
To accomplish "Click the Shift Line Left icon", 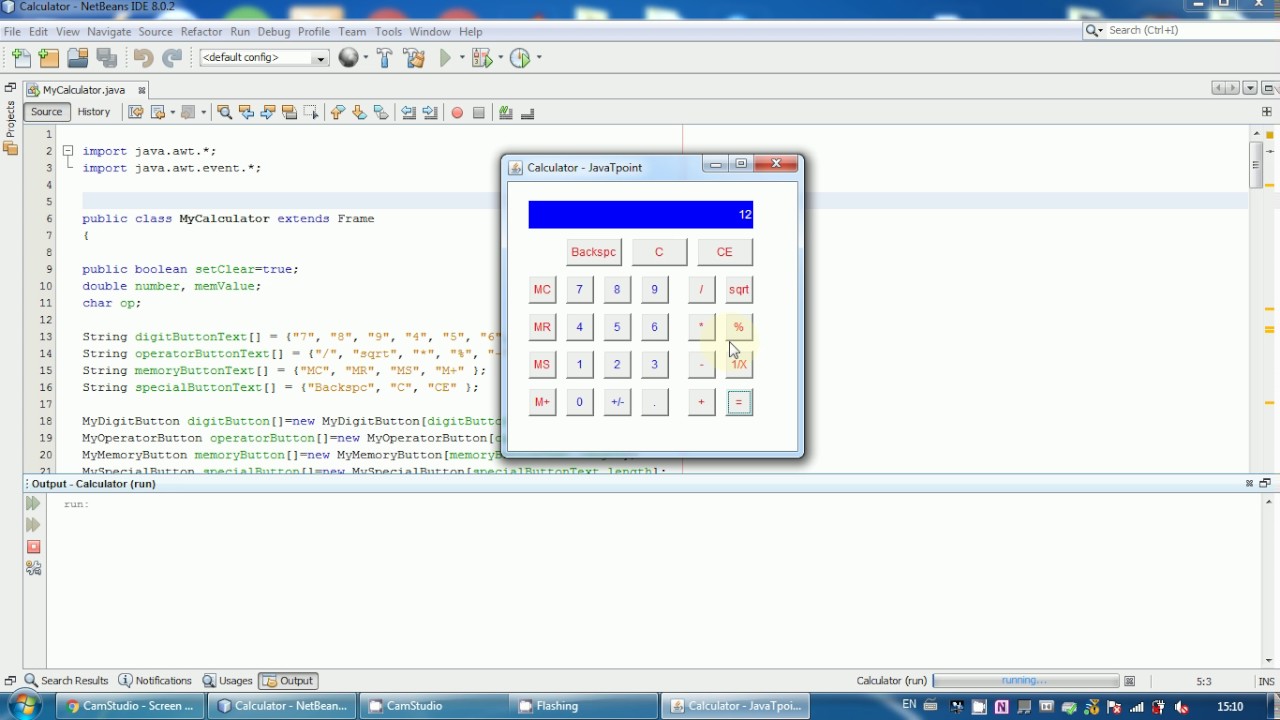I will (408, 112).
